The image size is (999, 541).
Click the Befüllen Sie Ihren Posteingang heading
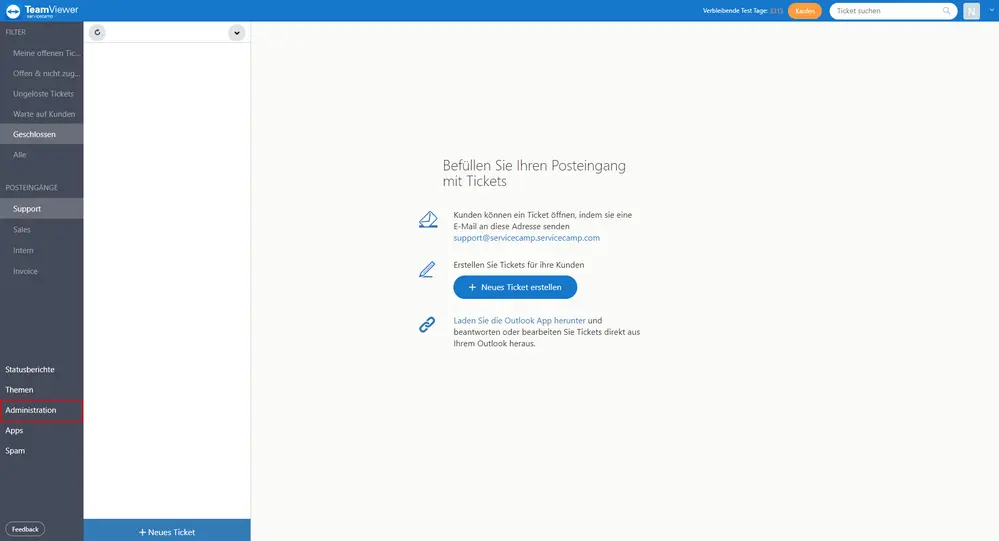coord(534,173)
